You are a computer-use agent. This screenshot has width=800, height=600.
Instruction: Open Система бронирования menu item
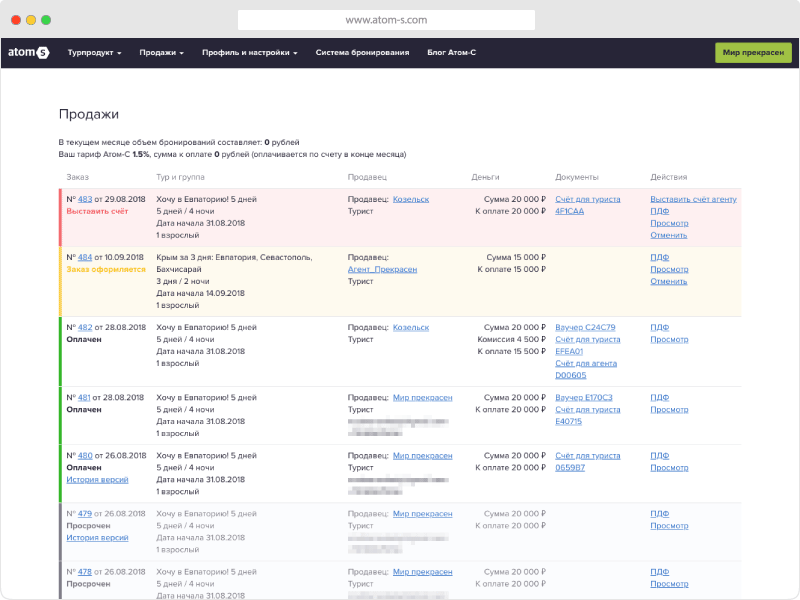click(x=362, y=53)
